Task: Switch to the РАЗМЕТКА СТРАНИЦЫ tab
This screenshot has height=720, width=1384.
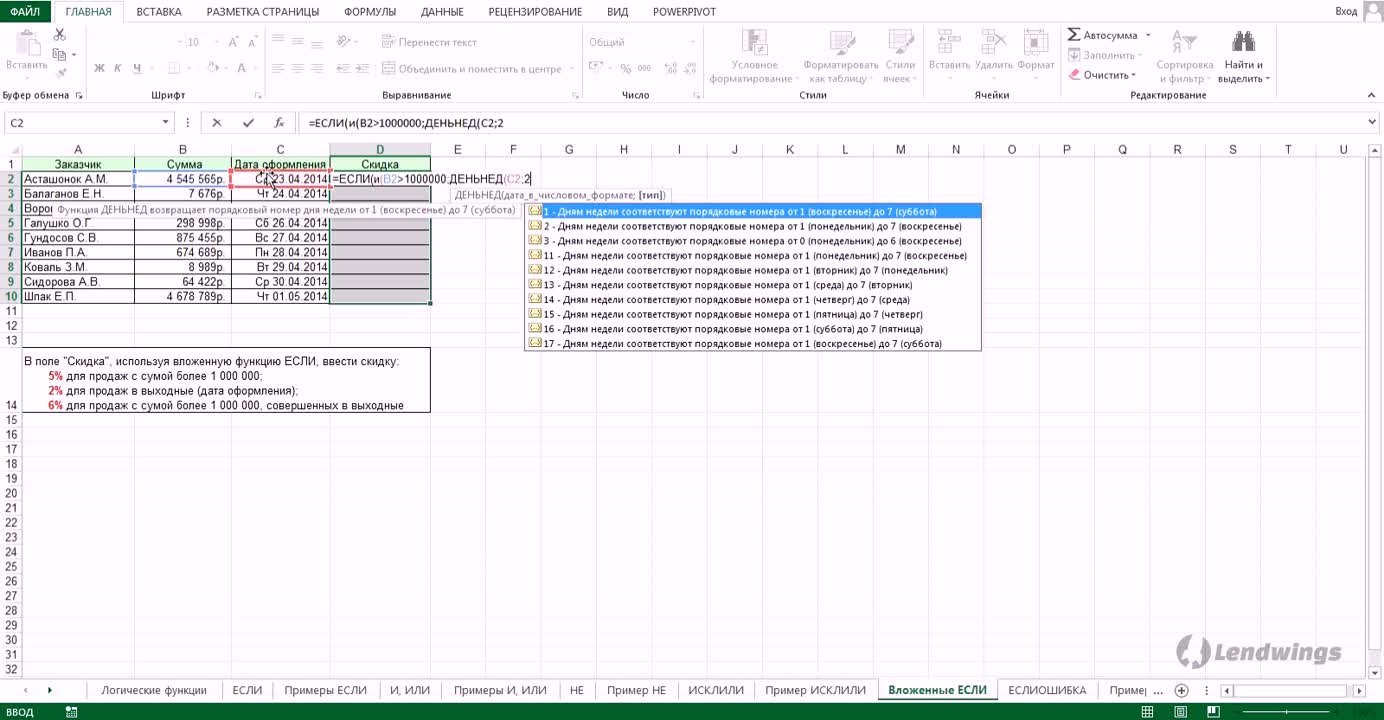Action: [x=263, y=12]
